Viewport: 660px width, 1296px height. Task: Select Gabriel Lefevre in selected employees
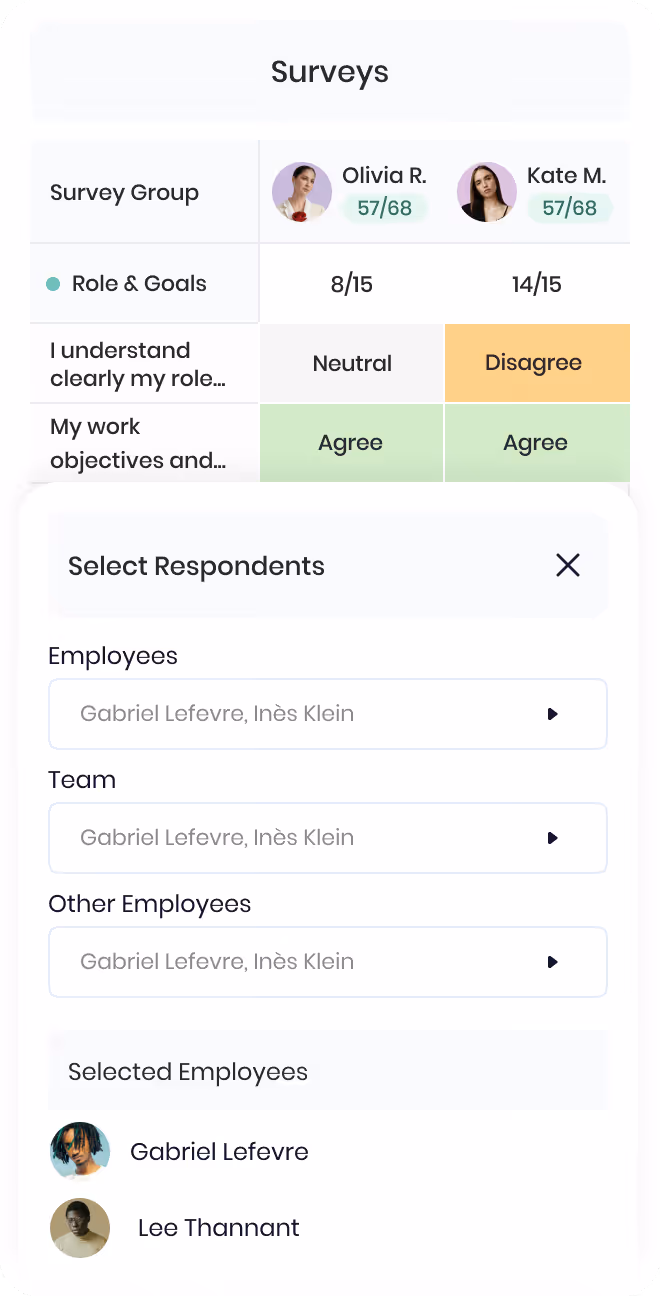pyautogui.click(x=219, y=1151)
